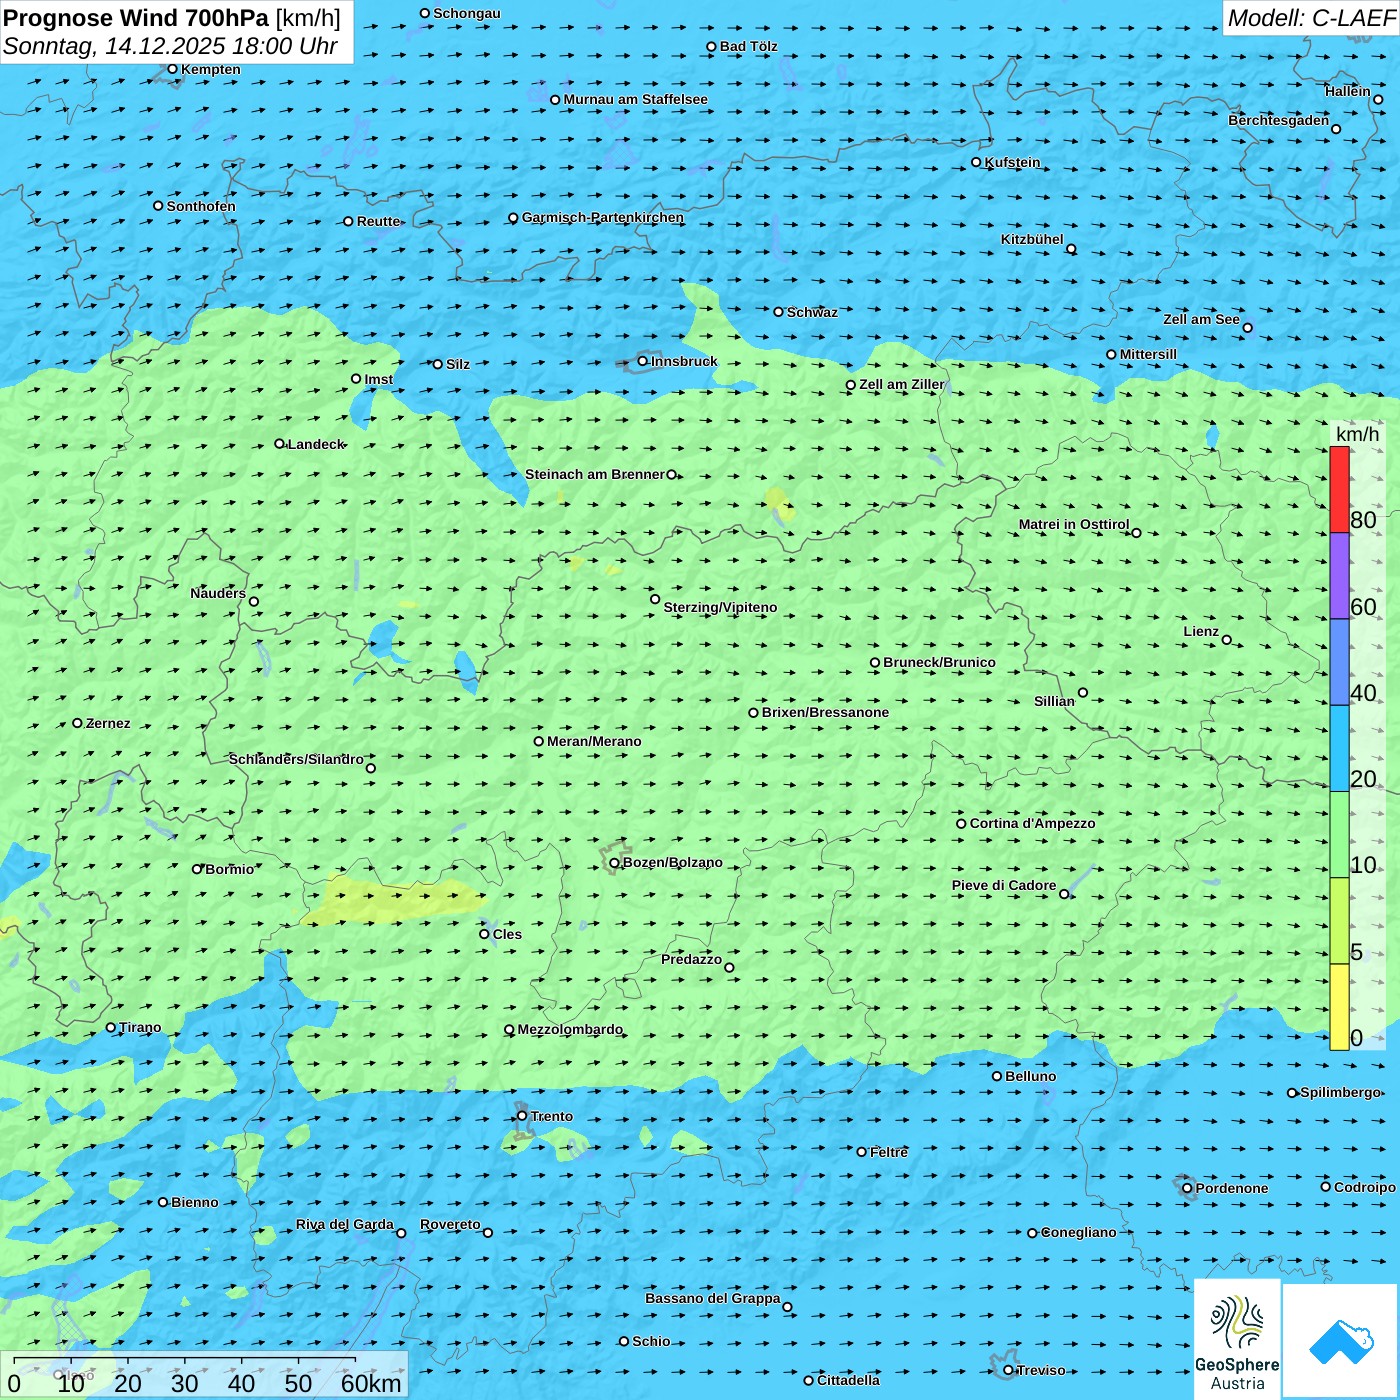Select the Belluno city marker

tap(997, 1076)
